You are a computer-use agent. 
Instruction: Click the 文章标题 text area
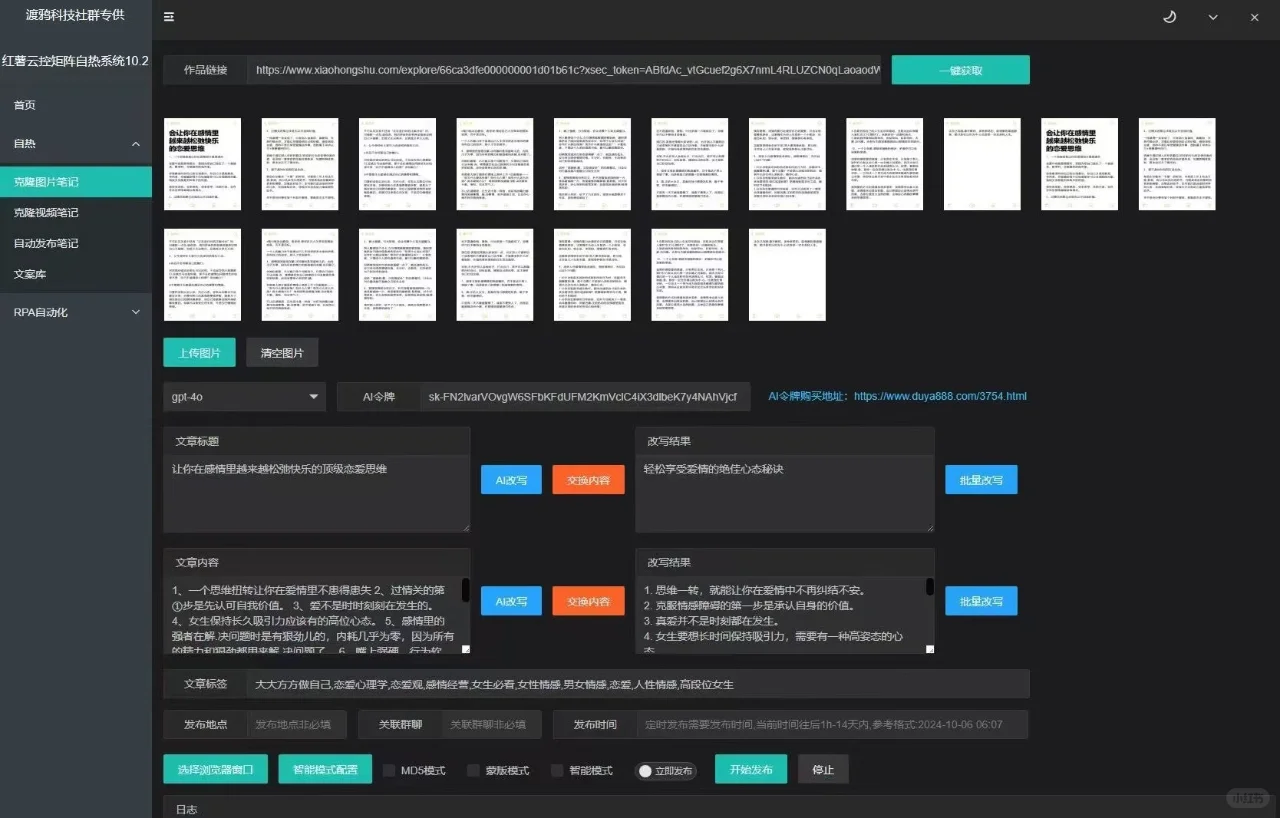317,494
